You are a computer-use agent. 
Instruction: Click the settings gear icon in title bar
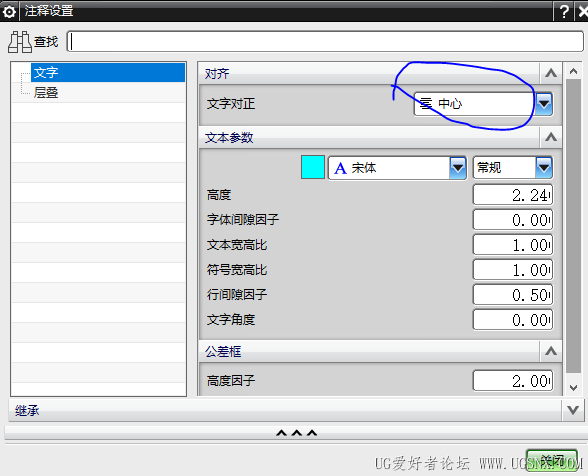click(x=9, y=11)
